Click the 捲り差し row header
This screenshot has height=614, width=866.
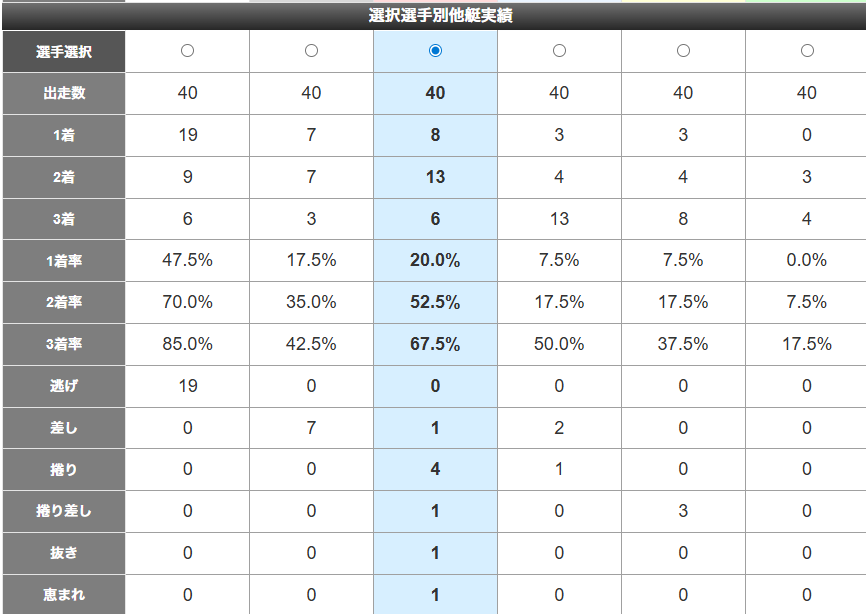point(64,511)
